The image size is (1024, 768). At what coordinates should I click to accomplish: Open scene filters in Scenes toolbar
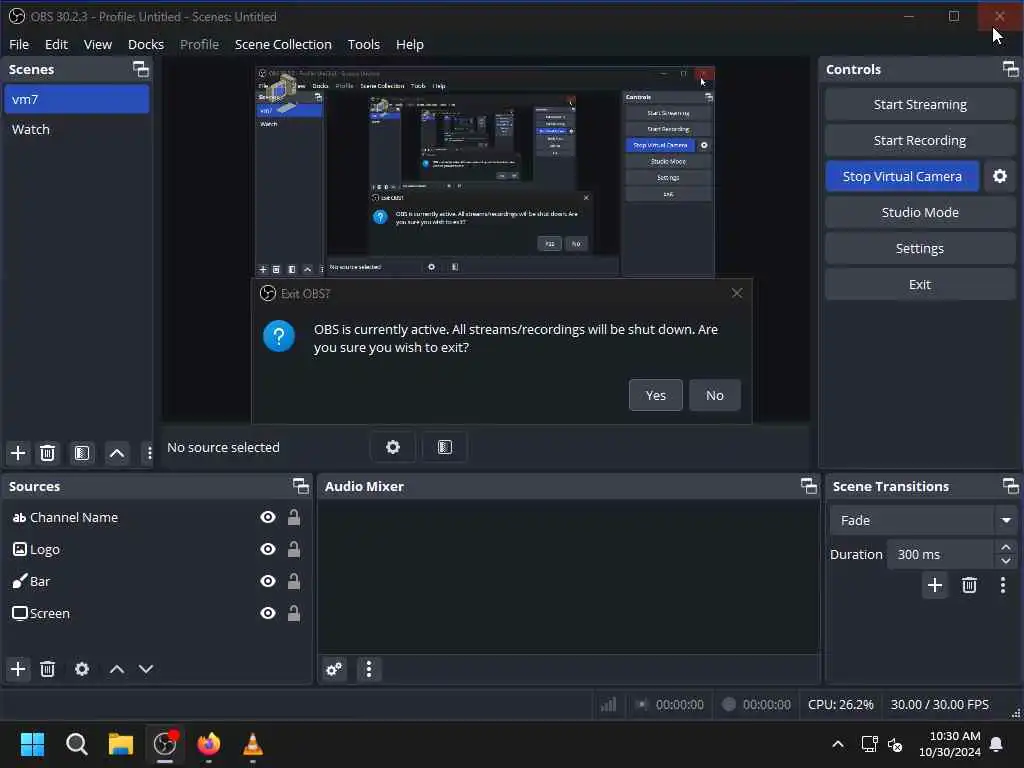coord(82,453)
